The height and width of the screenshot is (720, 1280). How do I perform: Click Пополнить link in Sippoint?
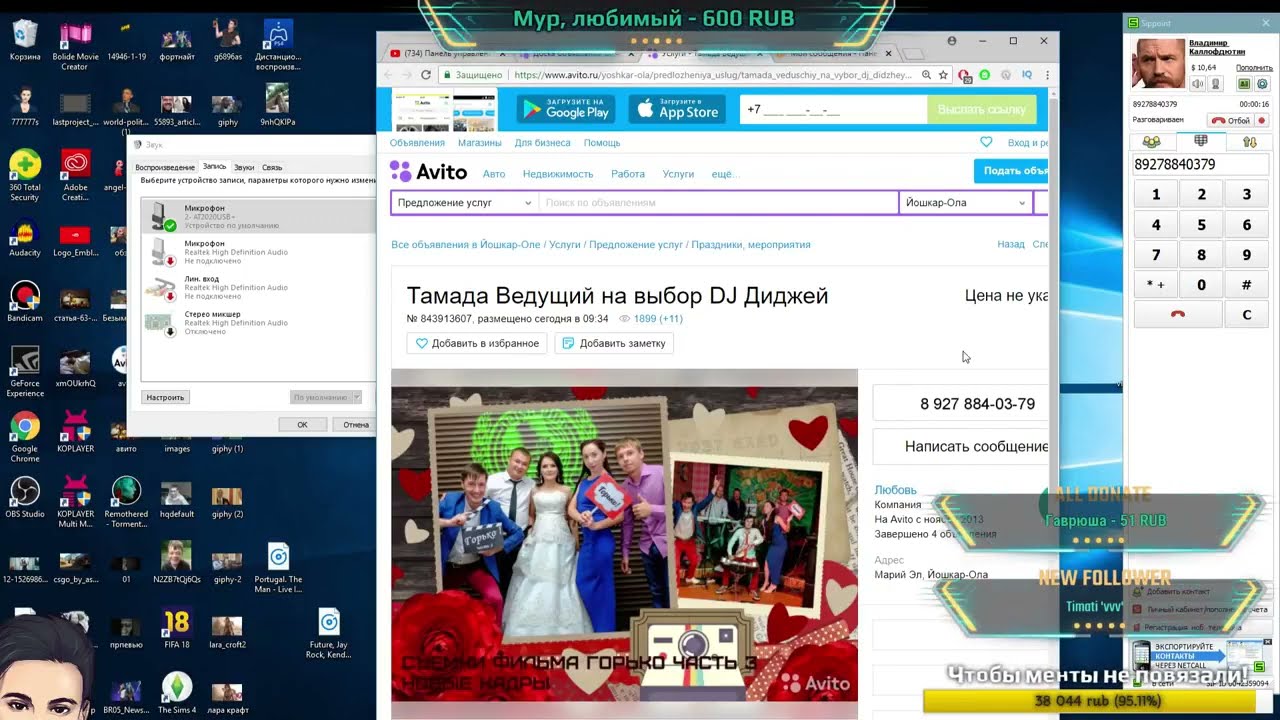1254,68
